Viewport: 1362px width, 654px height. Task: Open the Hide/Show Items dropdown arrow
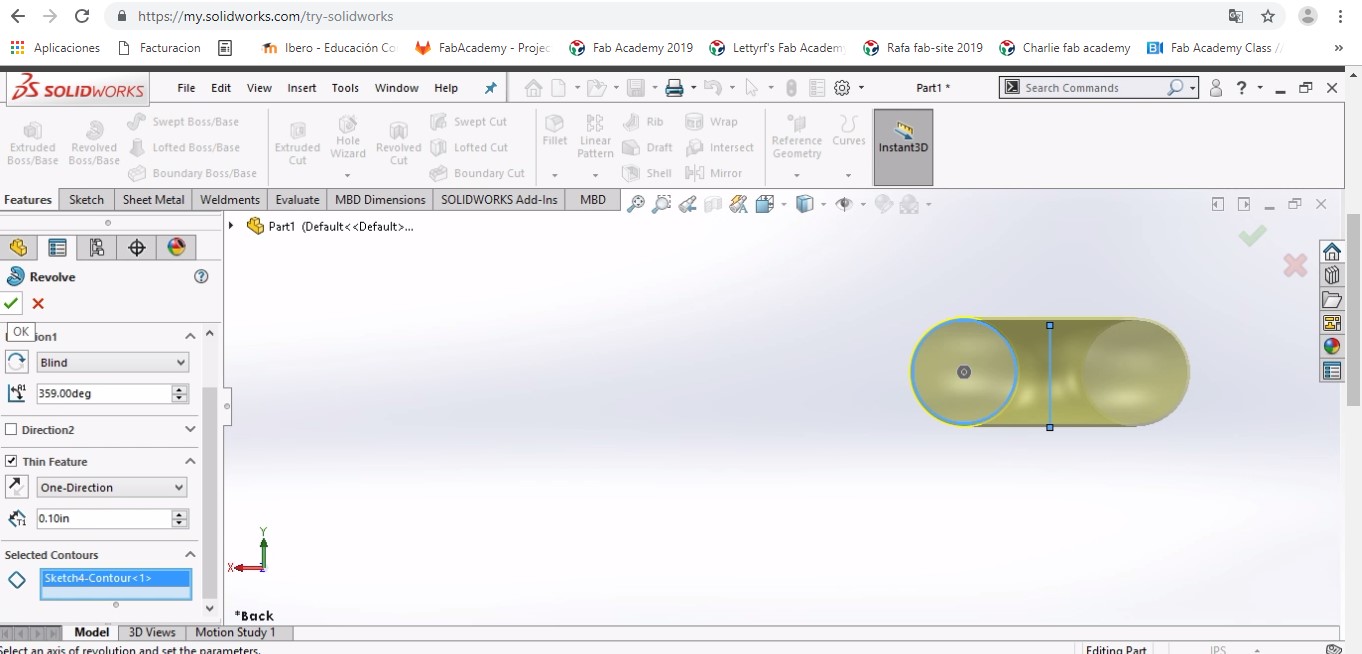862,204
